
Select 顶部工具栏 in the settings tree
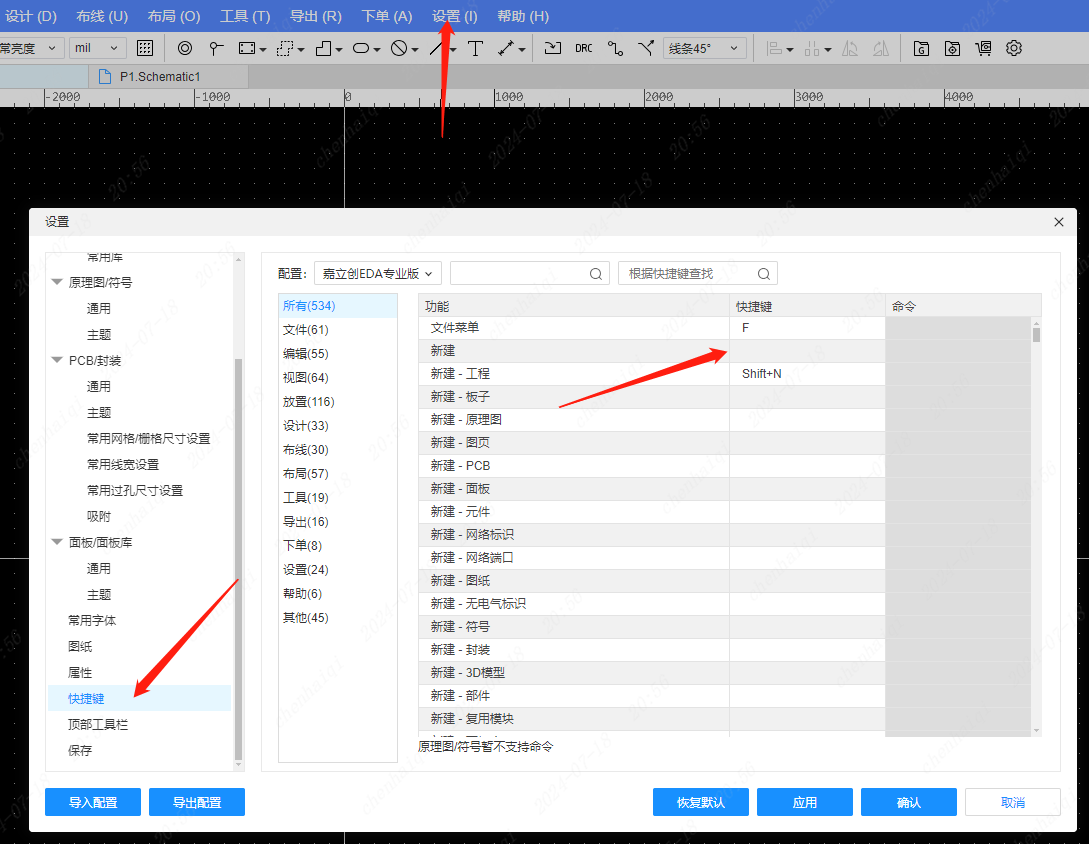click(98, 724)
